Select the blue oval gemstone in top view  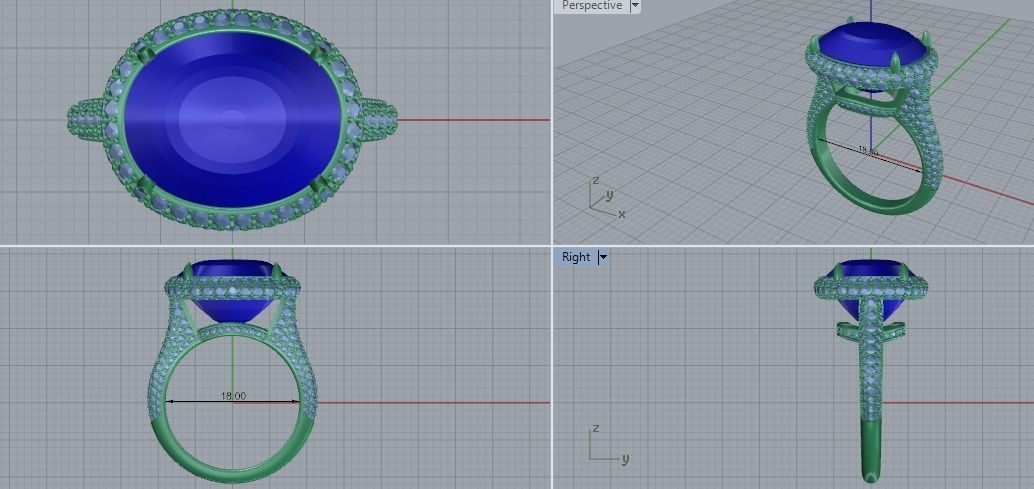click(233, 119)
